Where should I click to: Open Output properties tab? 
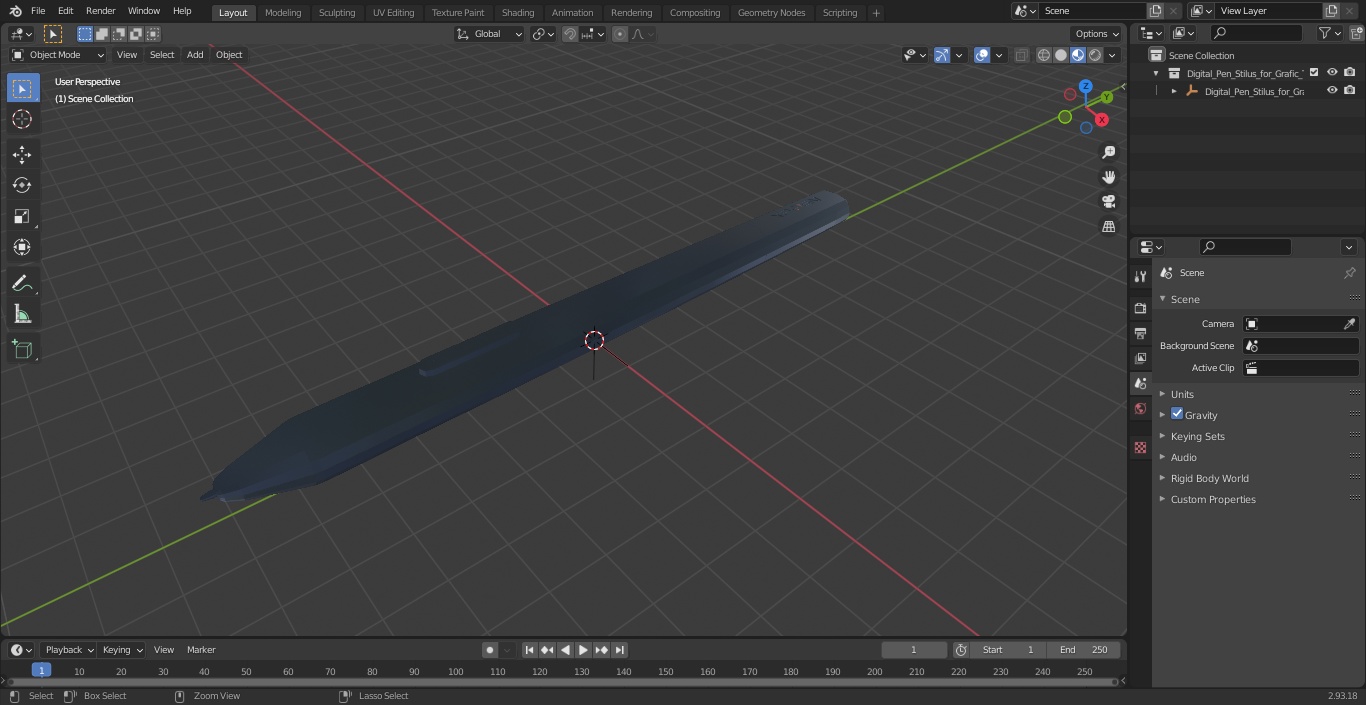[1140, 333]
